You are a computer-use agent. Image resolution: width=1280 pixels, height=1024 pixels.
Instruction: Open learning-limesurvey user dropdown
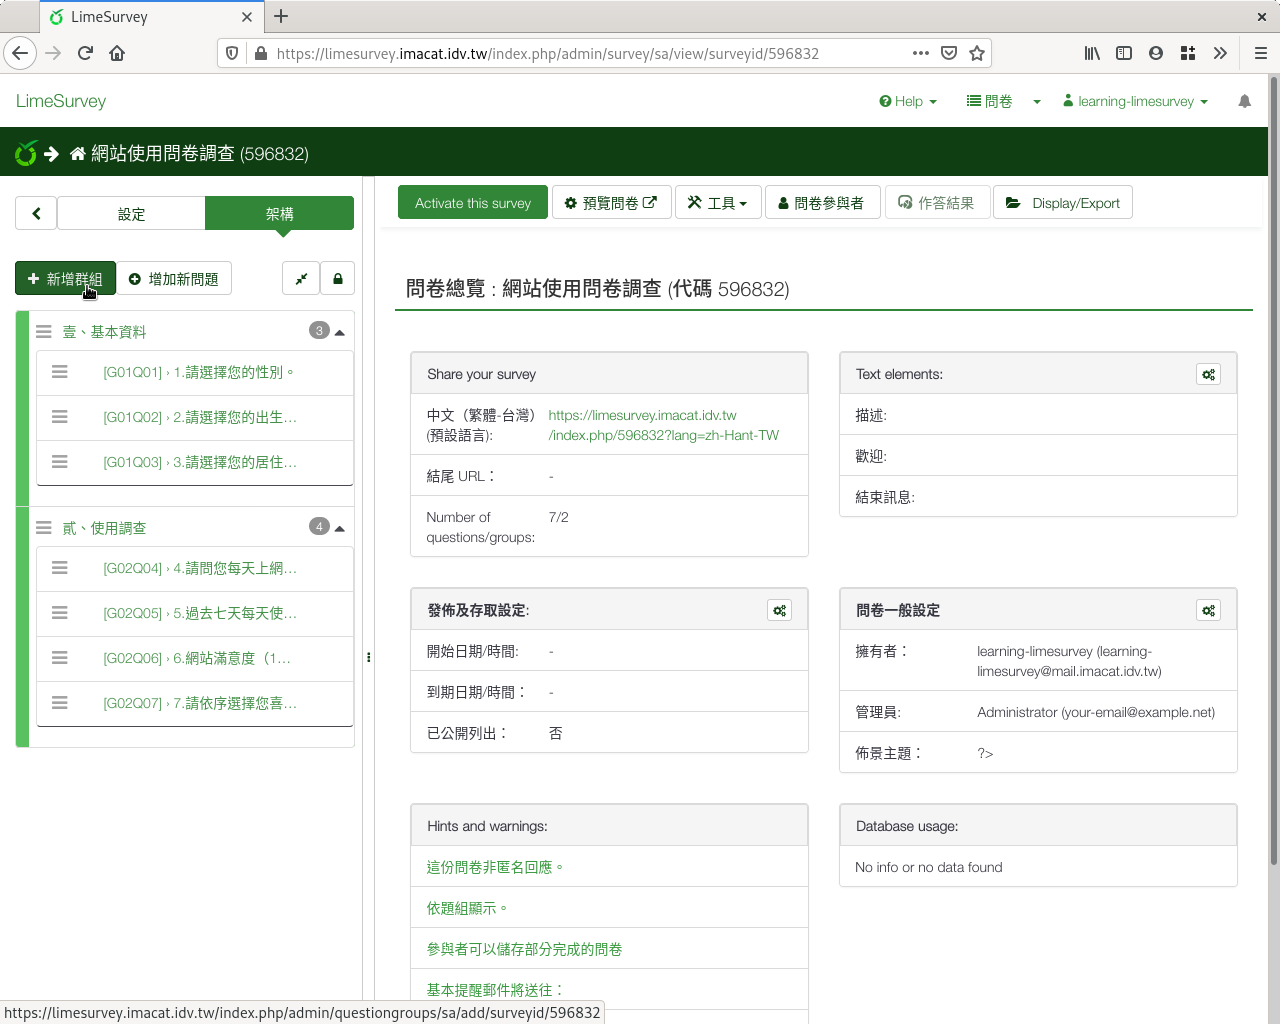point(1135,101)
